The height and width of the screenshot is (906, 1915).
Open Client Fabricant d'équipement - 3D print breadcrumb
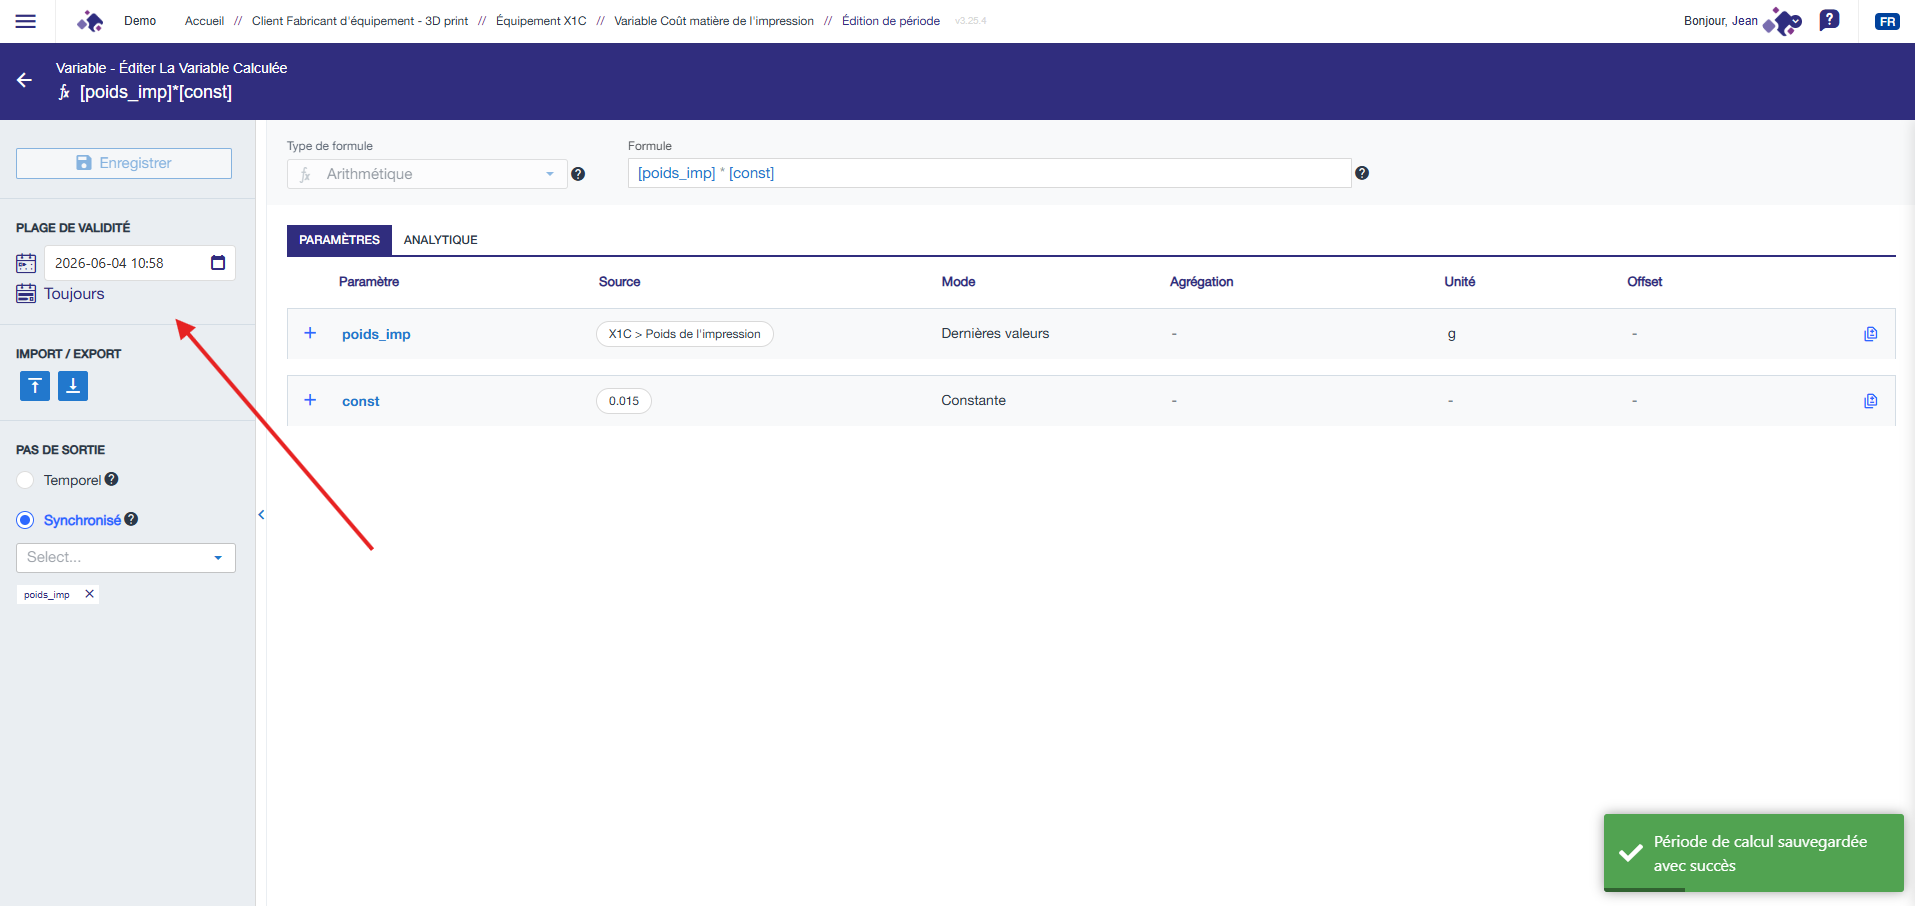[360, 21]
